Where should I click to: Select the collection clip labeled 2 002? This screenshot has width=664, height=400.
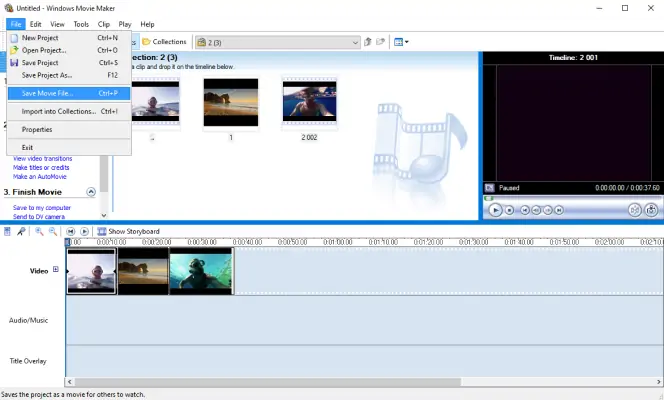point(310,102)
